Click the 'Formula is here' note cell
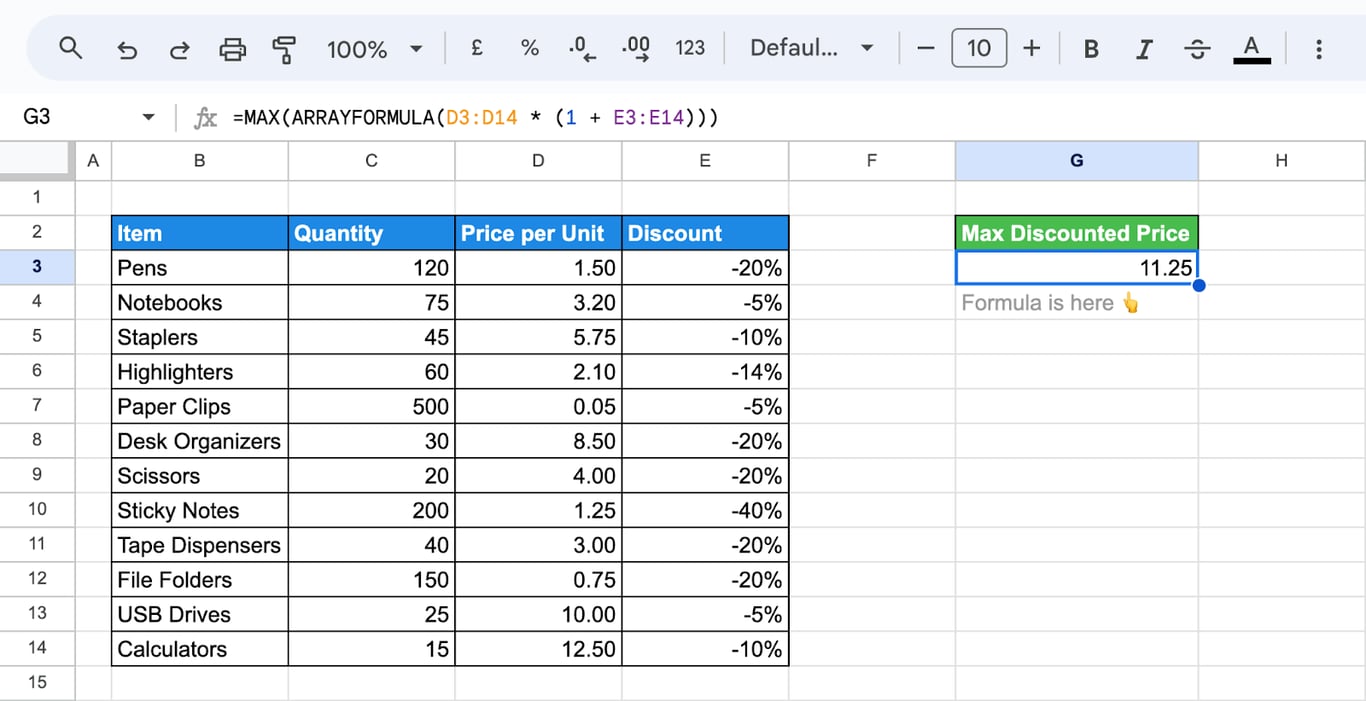Viewport: 1366px width, 701px height. coord(1077,302)
